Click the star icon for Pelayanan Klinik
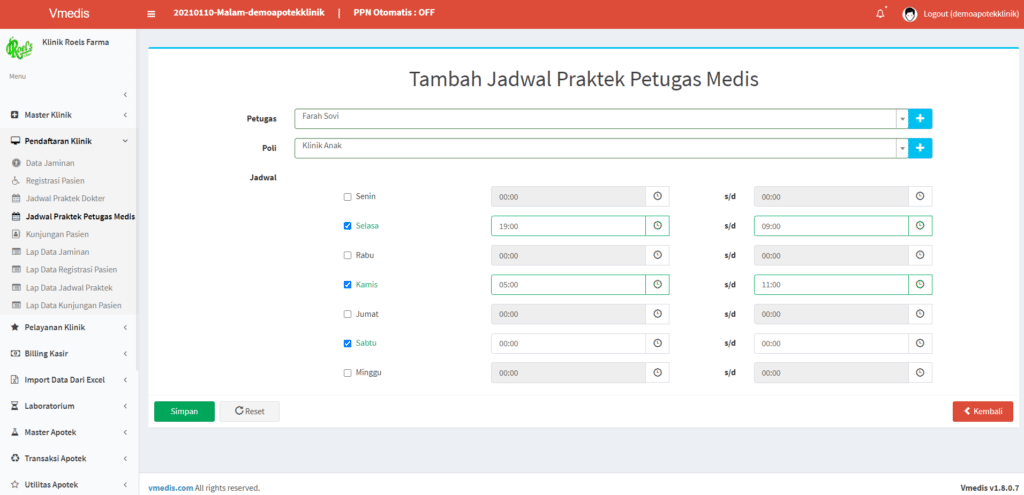 click(14, 327)
